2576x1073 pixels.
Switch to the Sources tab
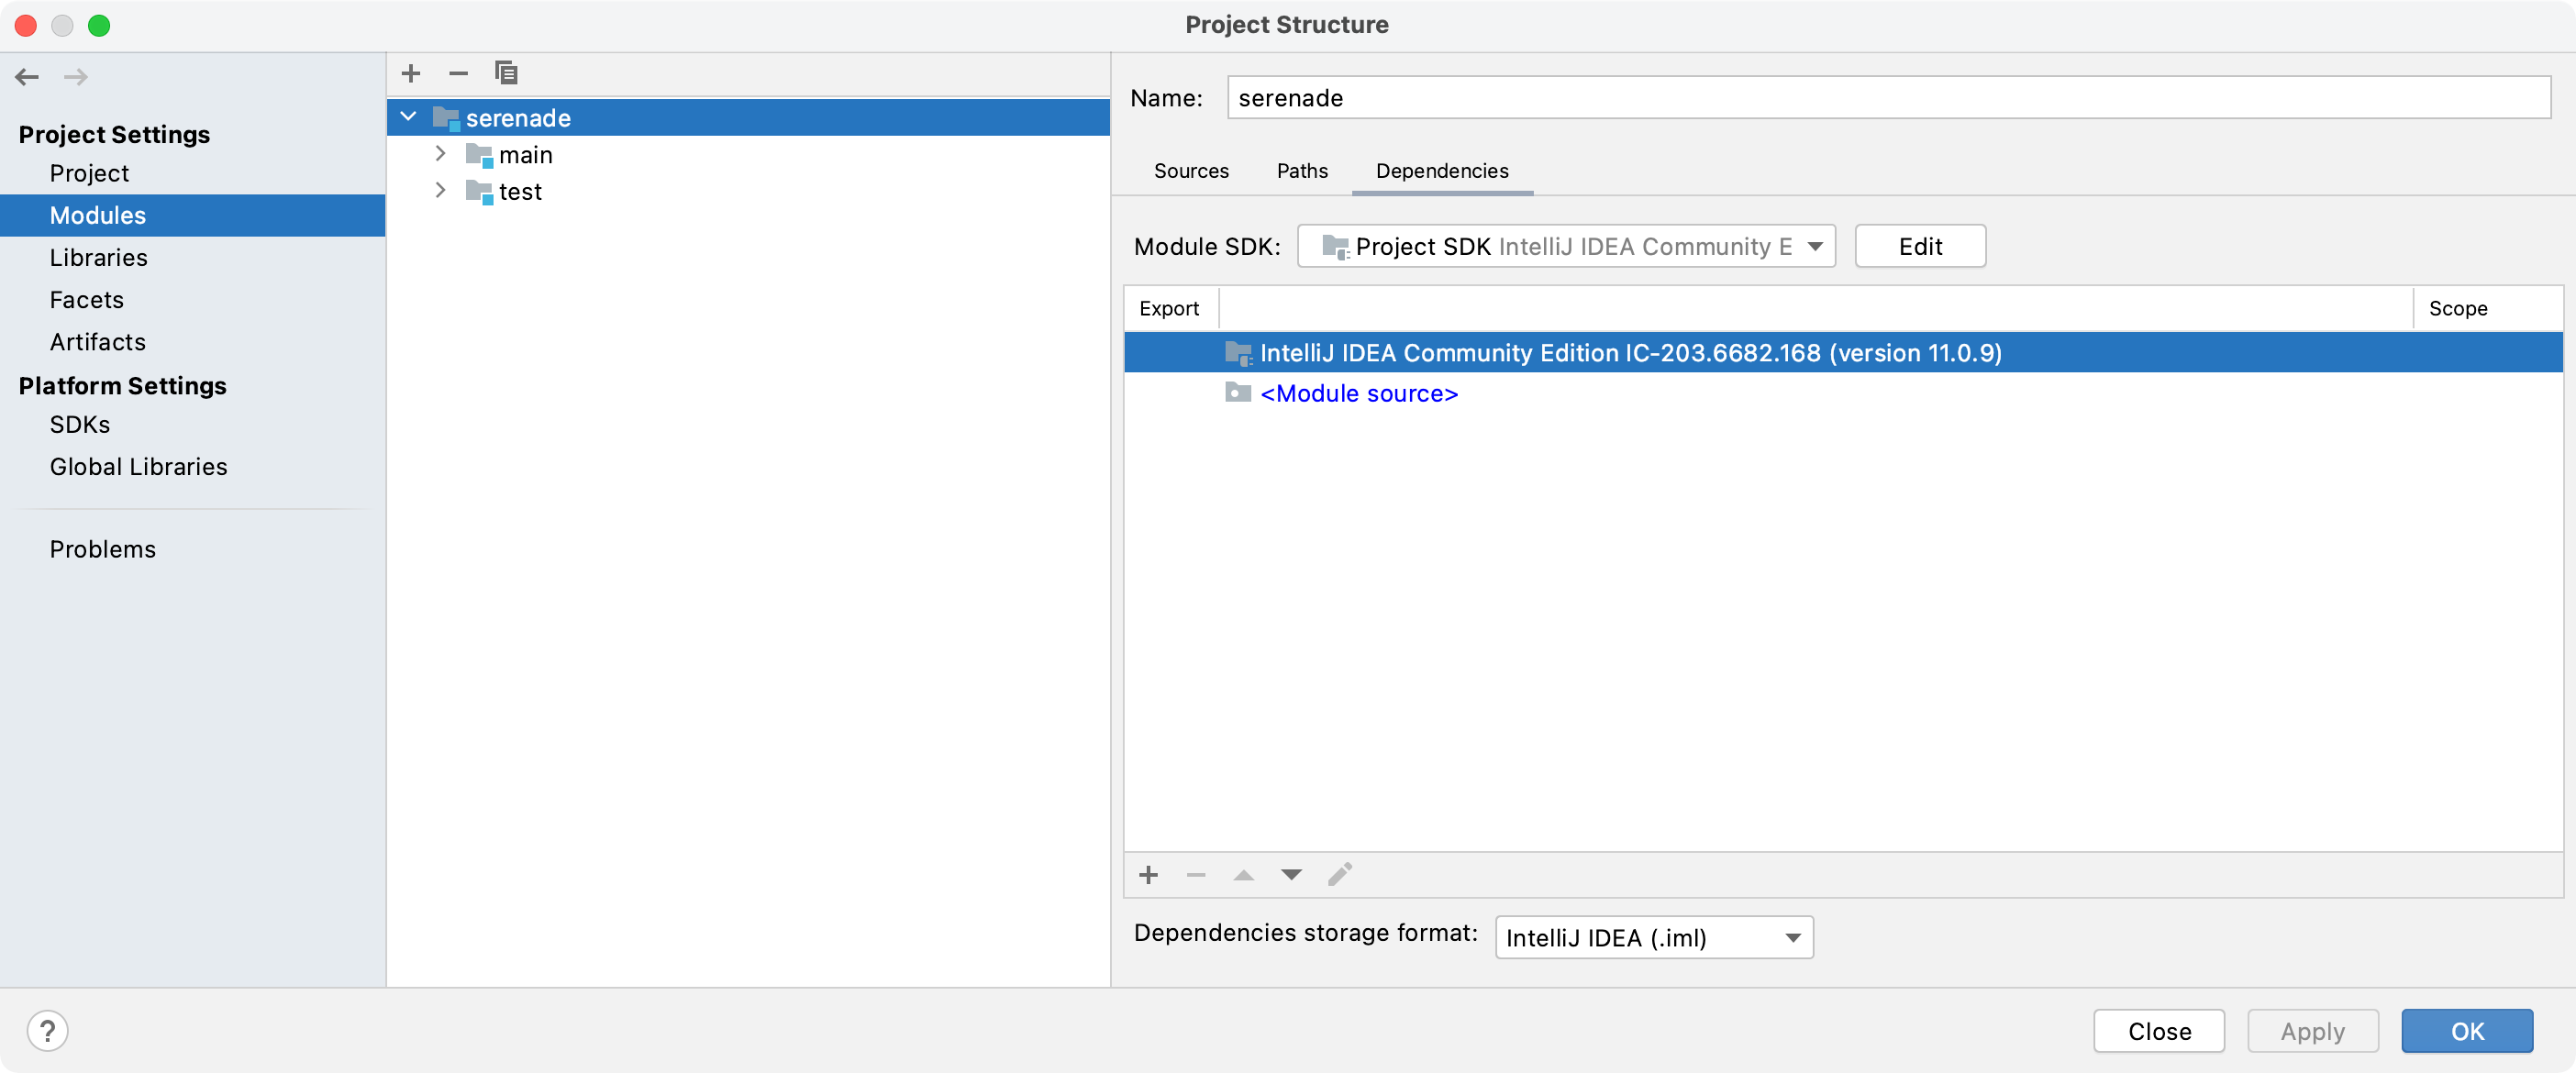1190,171
